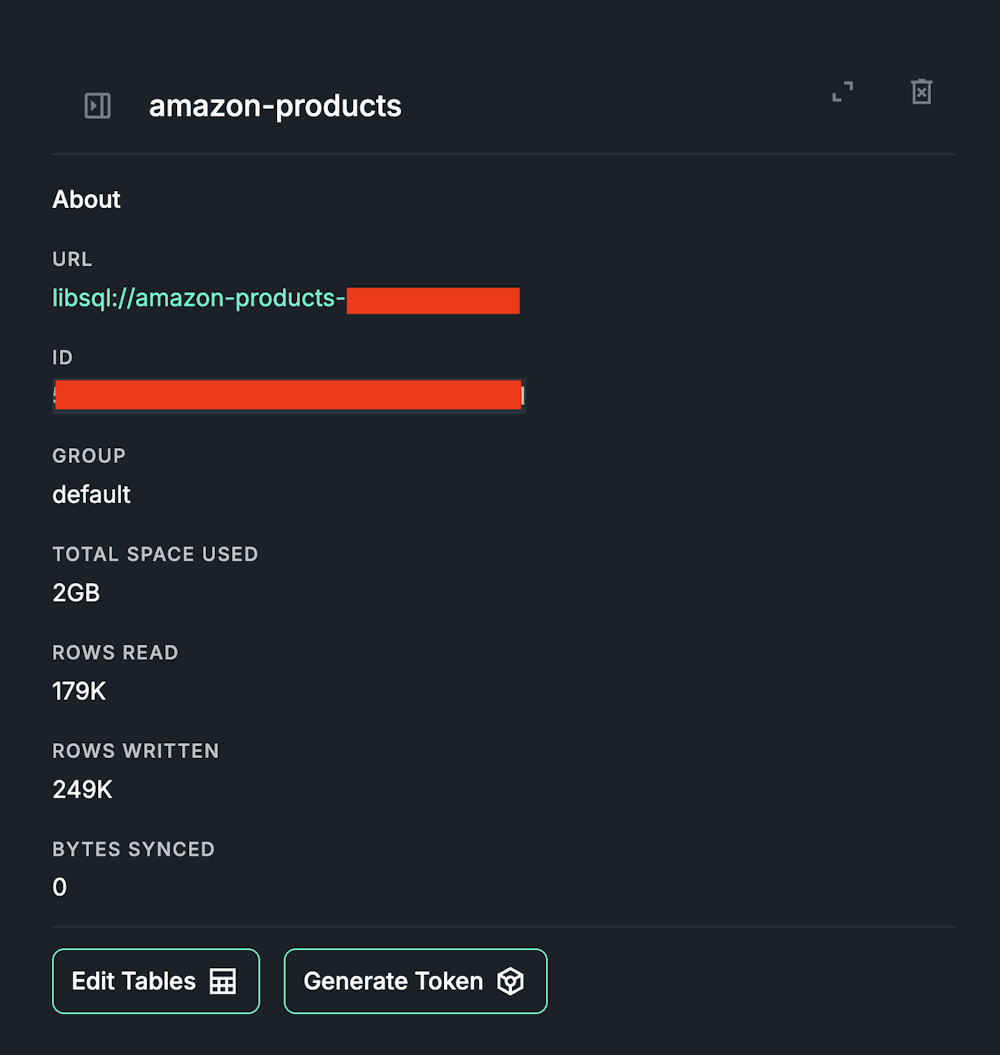This screenshot has width=1000, height=1055.
Task: Select the redacted database ID value
Action: pyautogui.click(x=288, y=395)
